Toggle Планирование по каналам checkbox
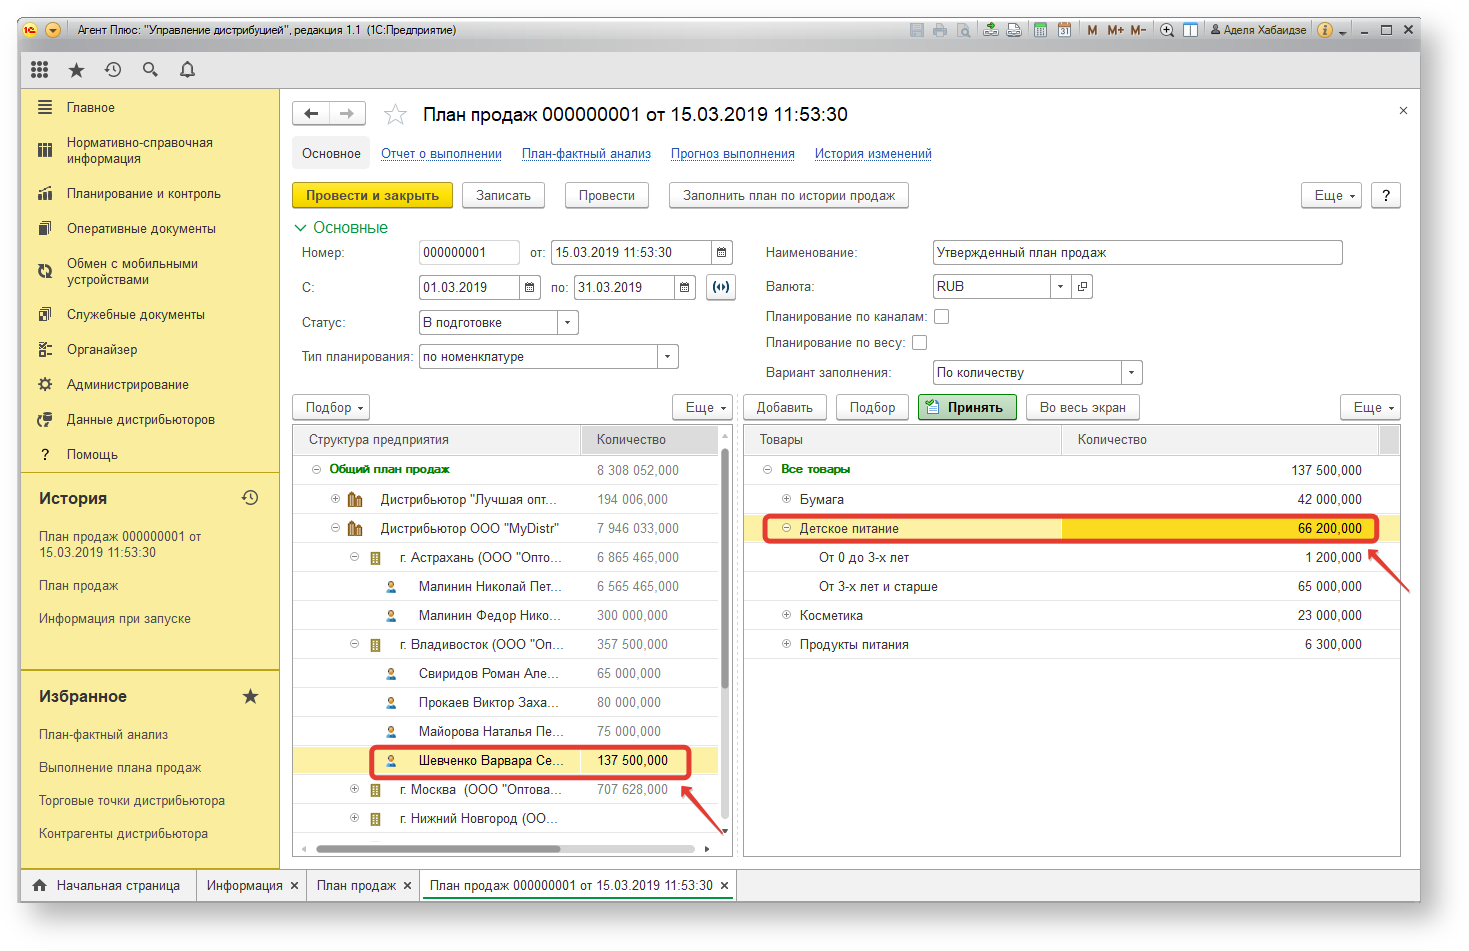1469x951 pixels. [x=941, y=317]
